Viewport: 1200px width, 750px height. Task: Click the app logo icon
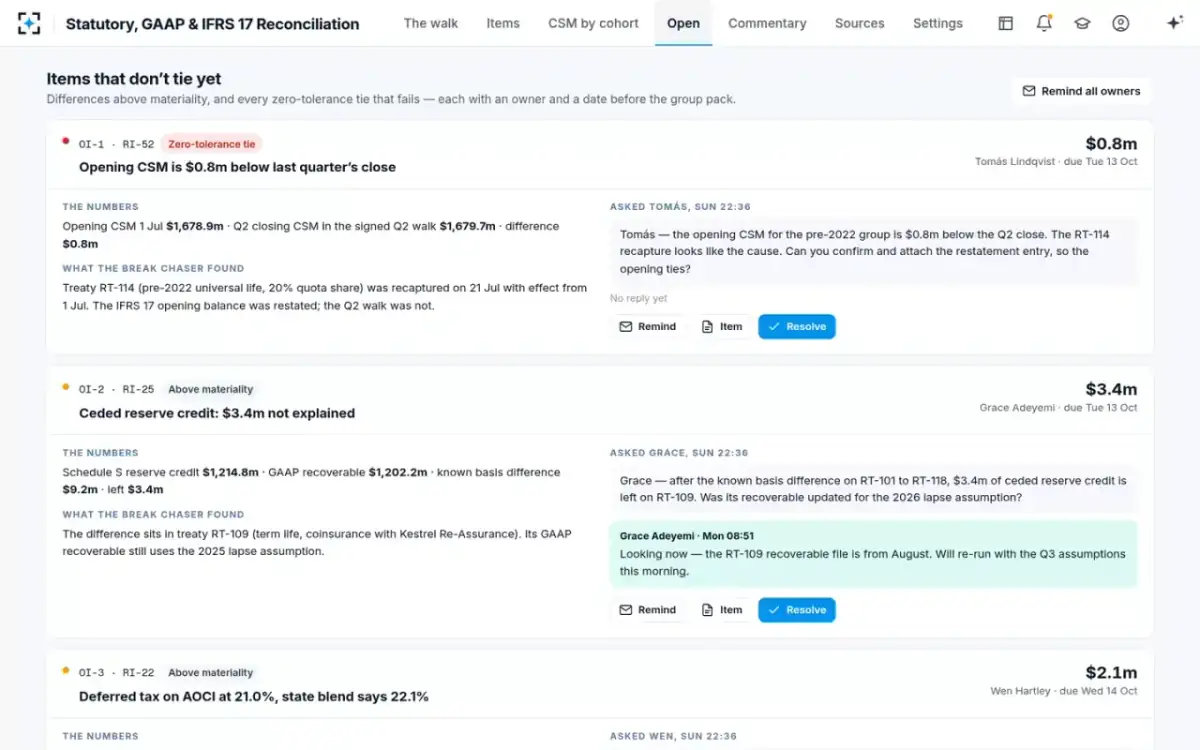[x=29, y=23]
